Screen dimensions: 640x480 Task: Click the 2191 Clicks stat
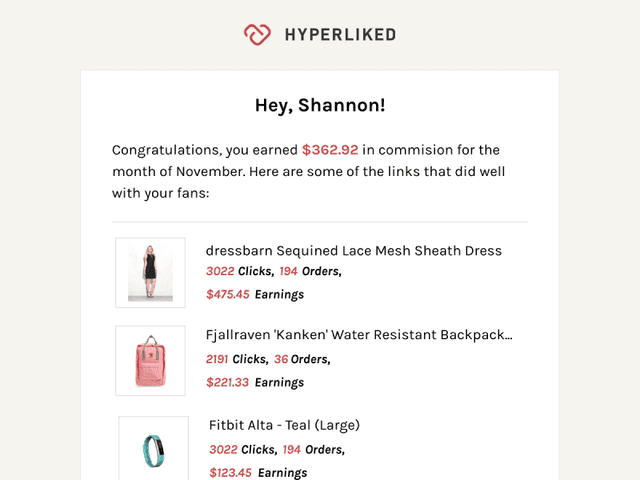point(237,359)
